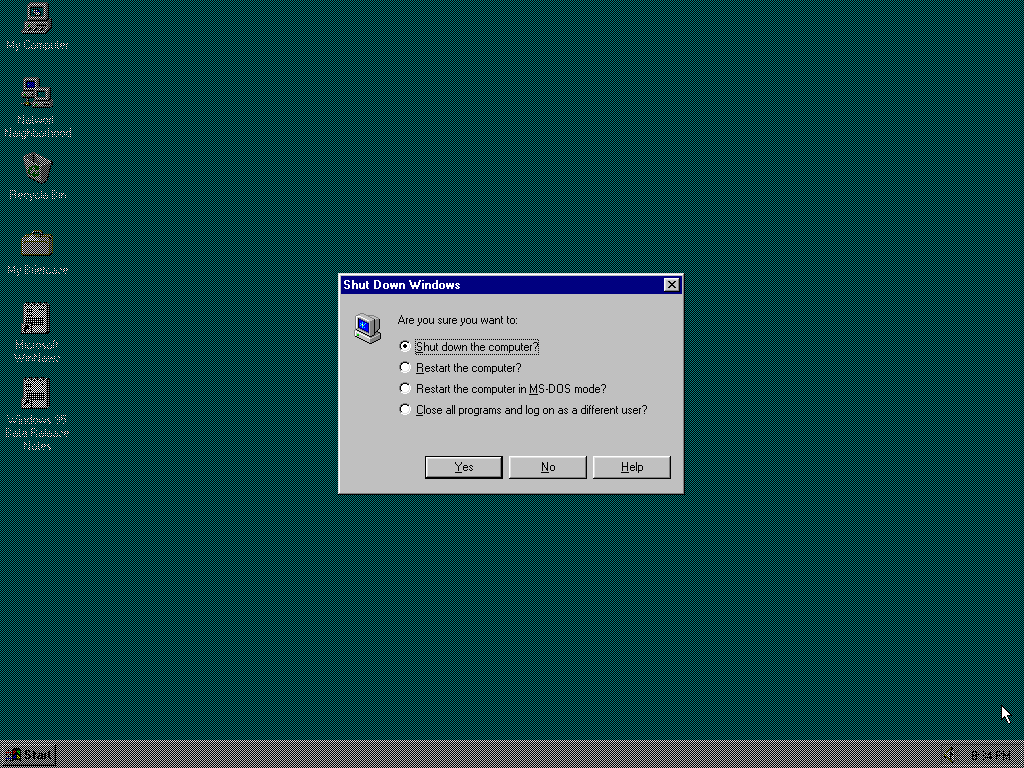Click the taskbar clock

[990, 756]
